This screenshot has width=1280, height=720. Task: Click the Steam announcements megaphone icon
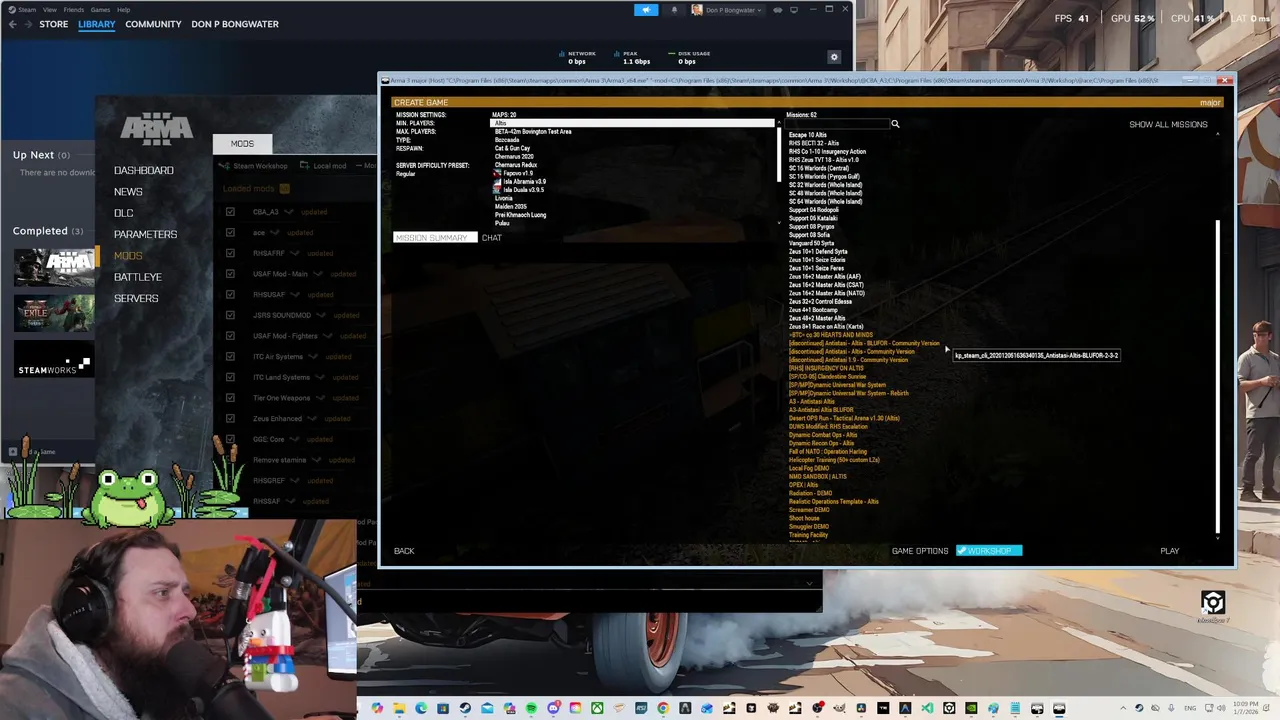tap(646, 10)
